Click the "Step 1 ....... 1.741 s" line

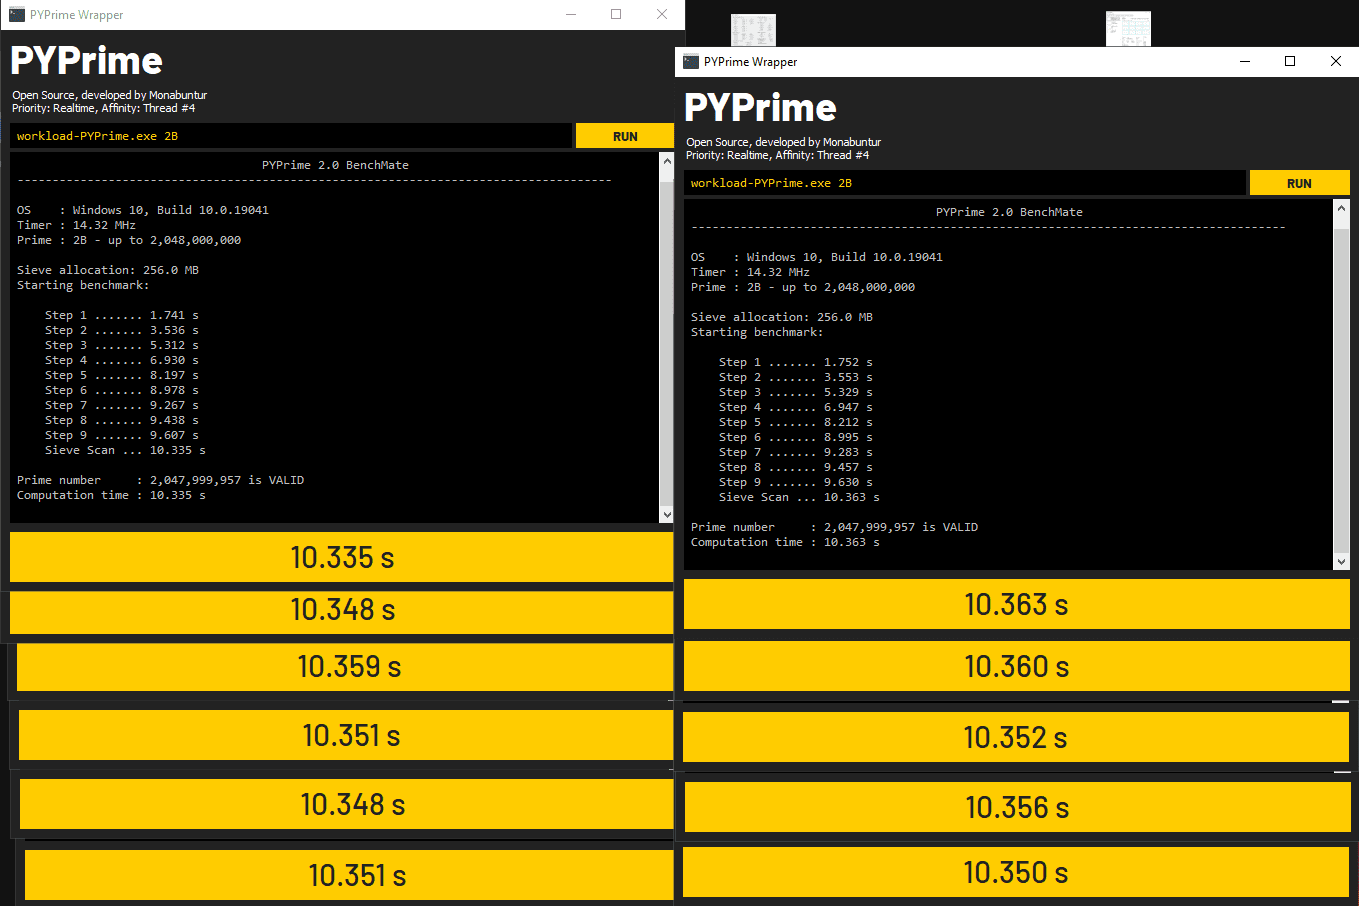tap(122, 315)
